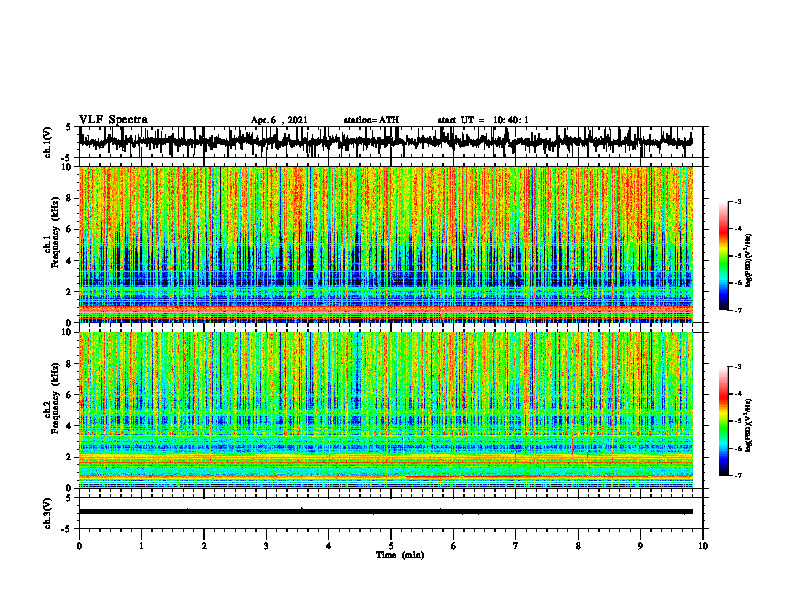Click time axis tick label "6"
This screenshot has width=792, height=612.
coord(454,546)
